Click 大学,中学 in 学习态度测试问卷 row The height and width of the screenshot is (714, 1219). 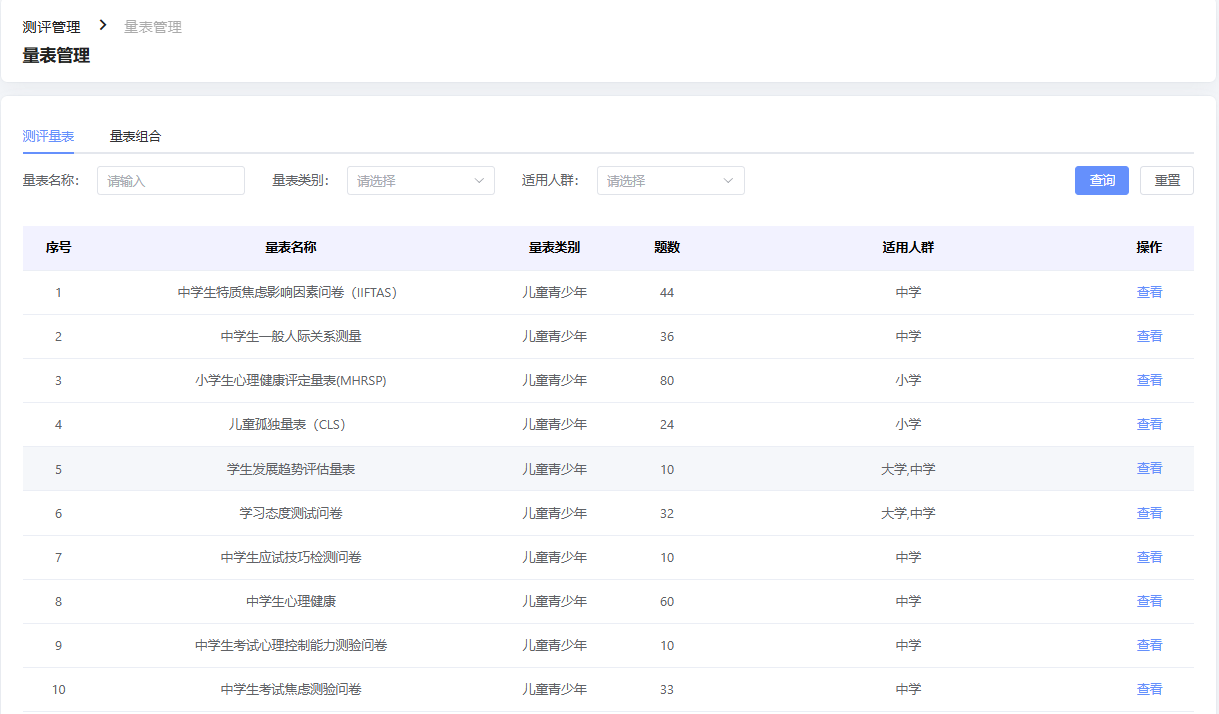[x=908, y=513]
